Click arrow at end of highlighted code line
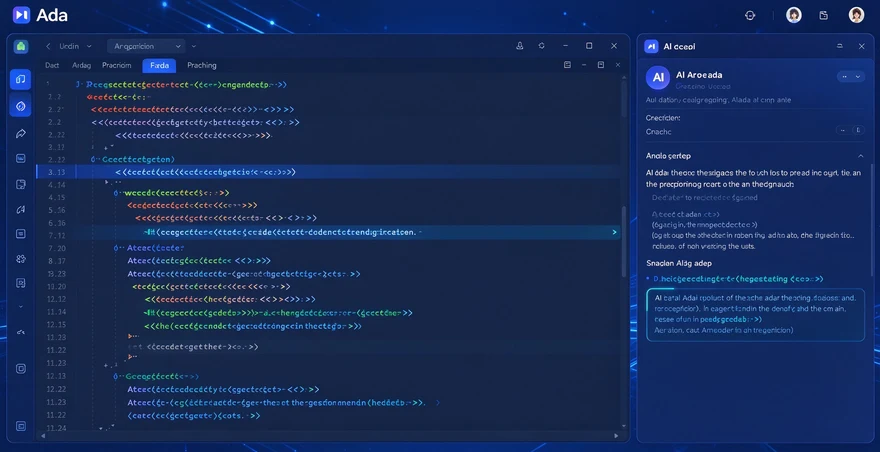This screenshot has width=880, height=452. click(614, 232)
